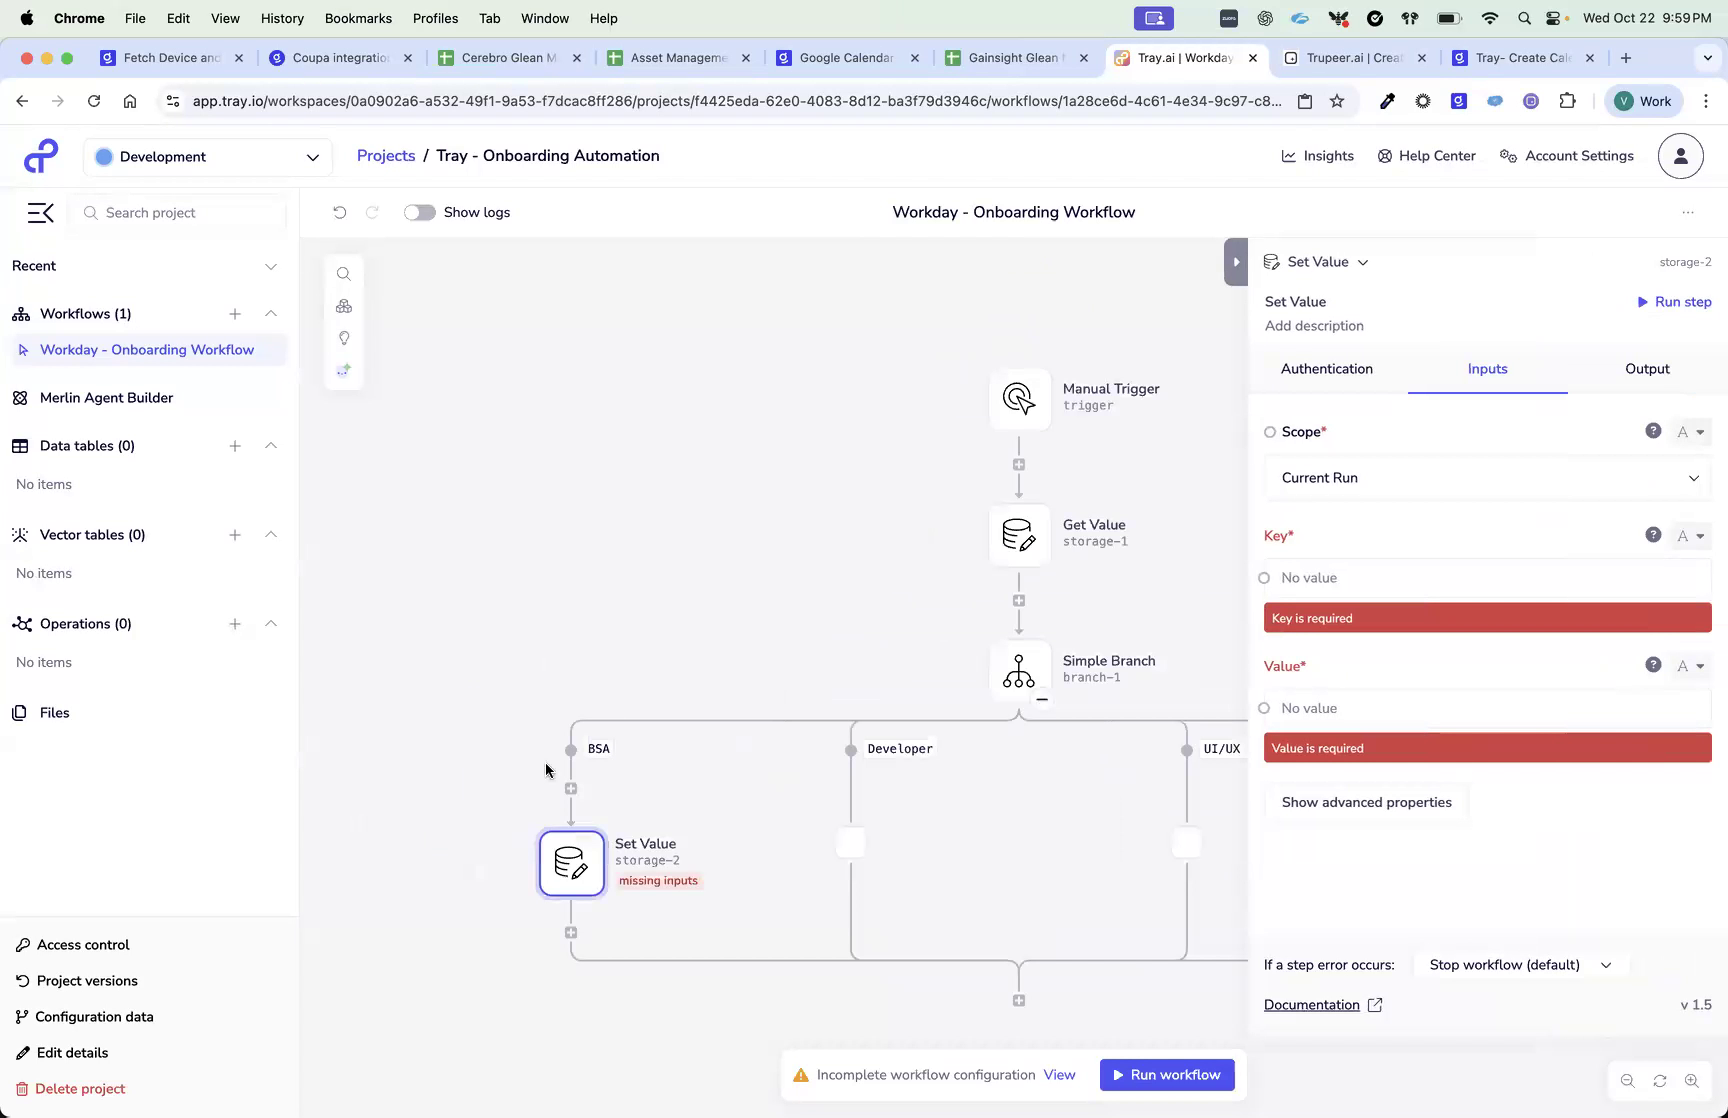The width and height of the screenshot is (1728, 1118).
Task: Open the Insights panel from the top bar
Action: (1317, 155)
